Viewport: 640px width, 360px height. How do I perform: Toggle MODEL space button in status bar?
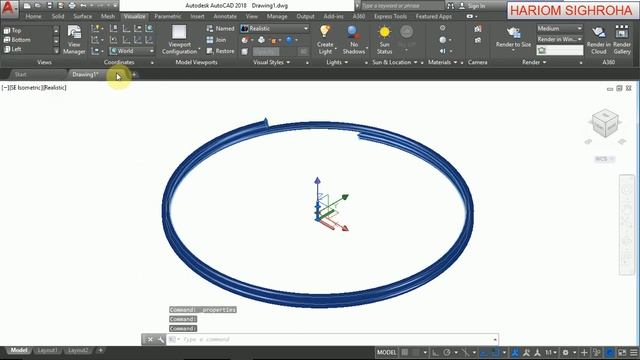pyautogui.click(x=386, y=352)
